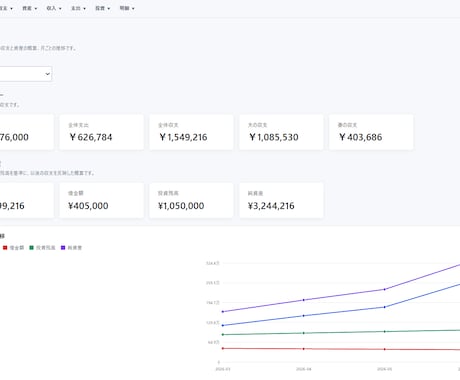Viewport: 460px width, 380px height.
Task: Click the purple line point at 2026-04
Action: click(x=303, y=300)
